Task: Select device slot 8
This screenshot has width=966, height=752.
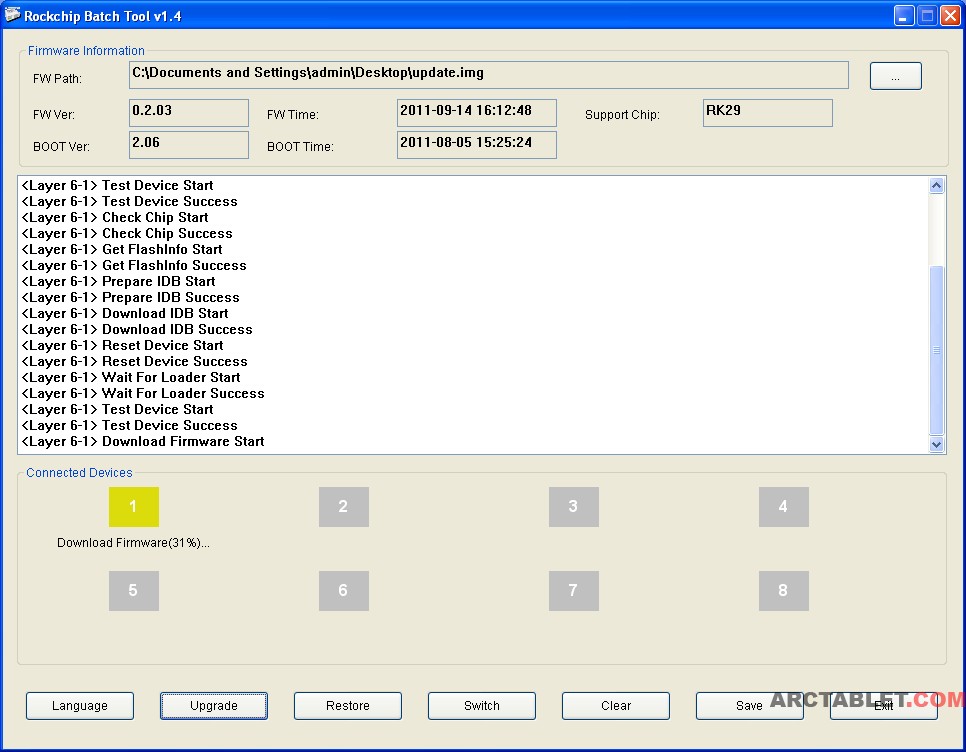Action: [784, 591]
